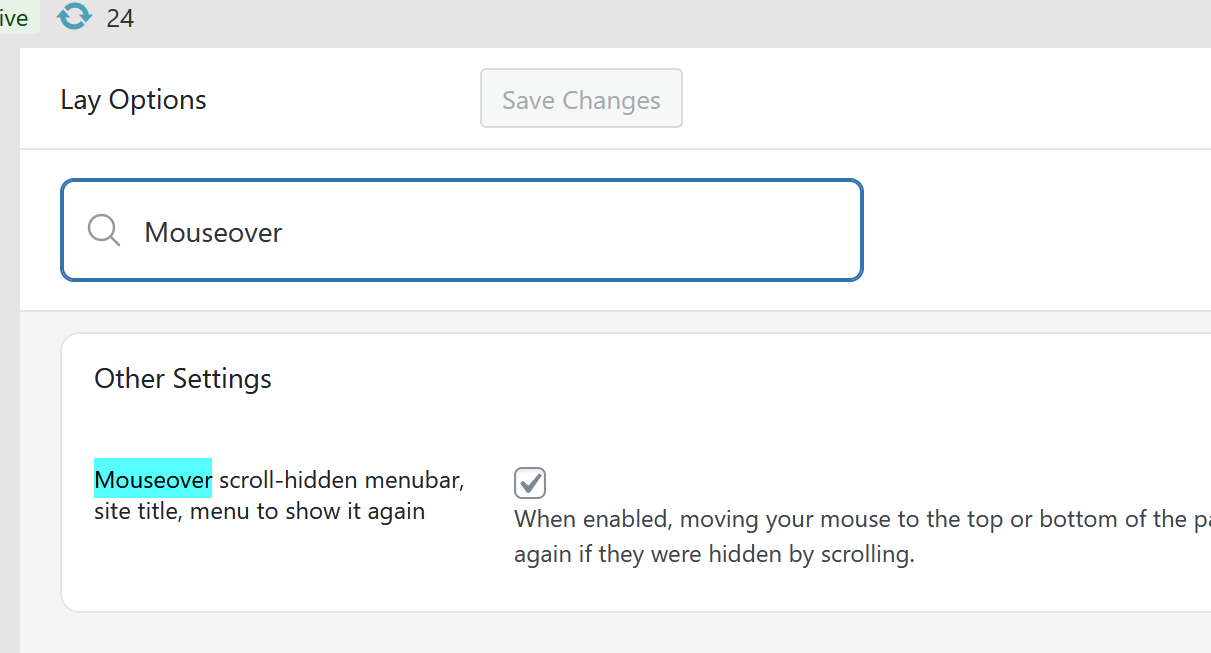1211x653 pixels.
Task: Click the magnifier icon in the search box
Action: 103,231
